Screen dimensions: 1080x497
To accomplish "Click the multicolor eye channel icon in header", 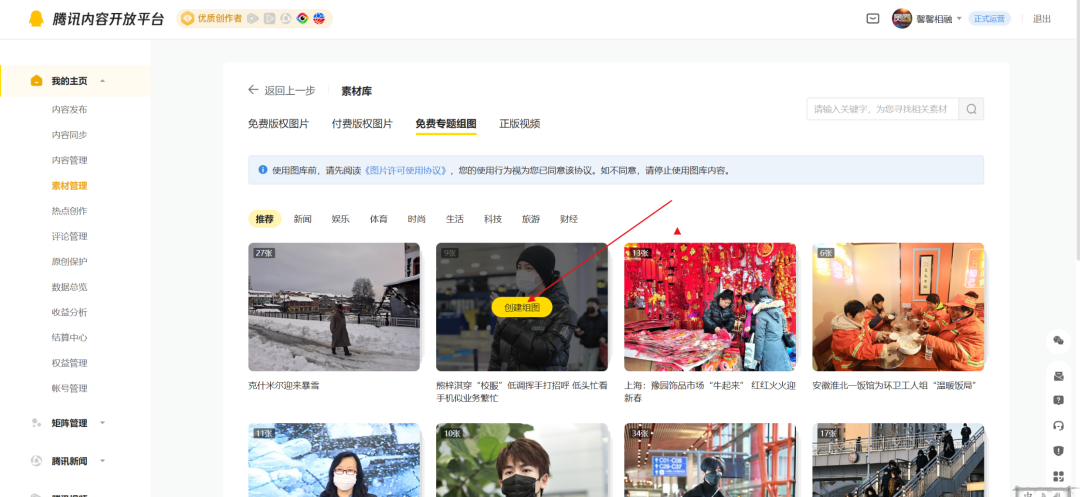I will 302,19.
